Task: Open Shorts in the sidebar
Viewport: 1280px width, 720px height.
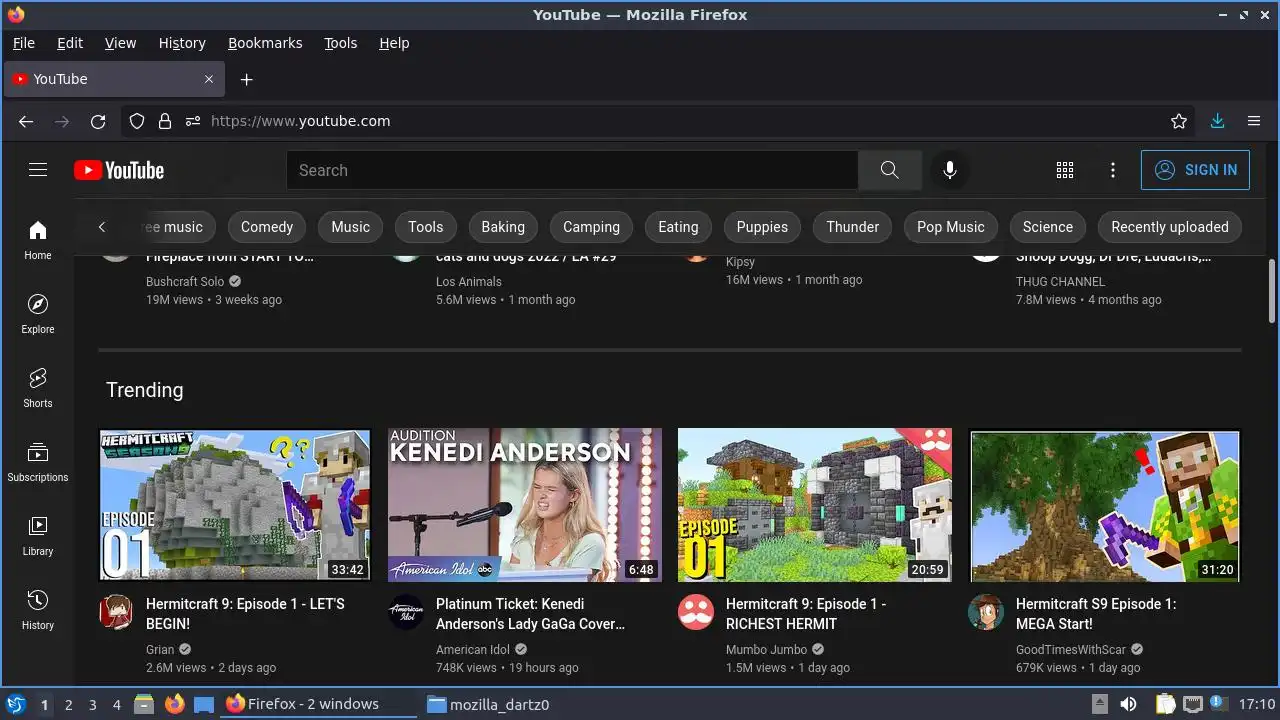Action: tap(38, 388)
